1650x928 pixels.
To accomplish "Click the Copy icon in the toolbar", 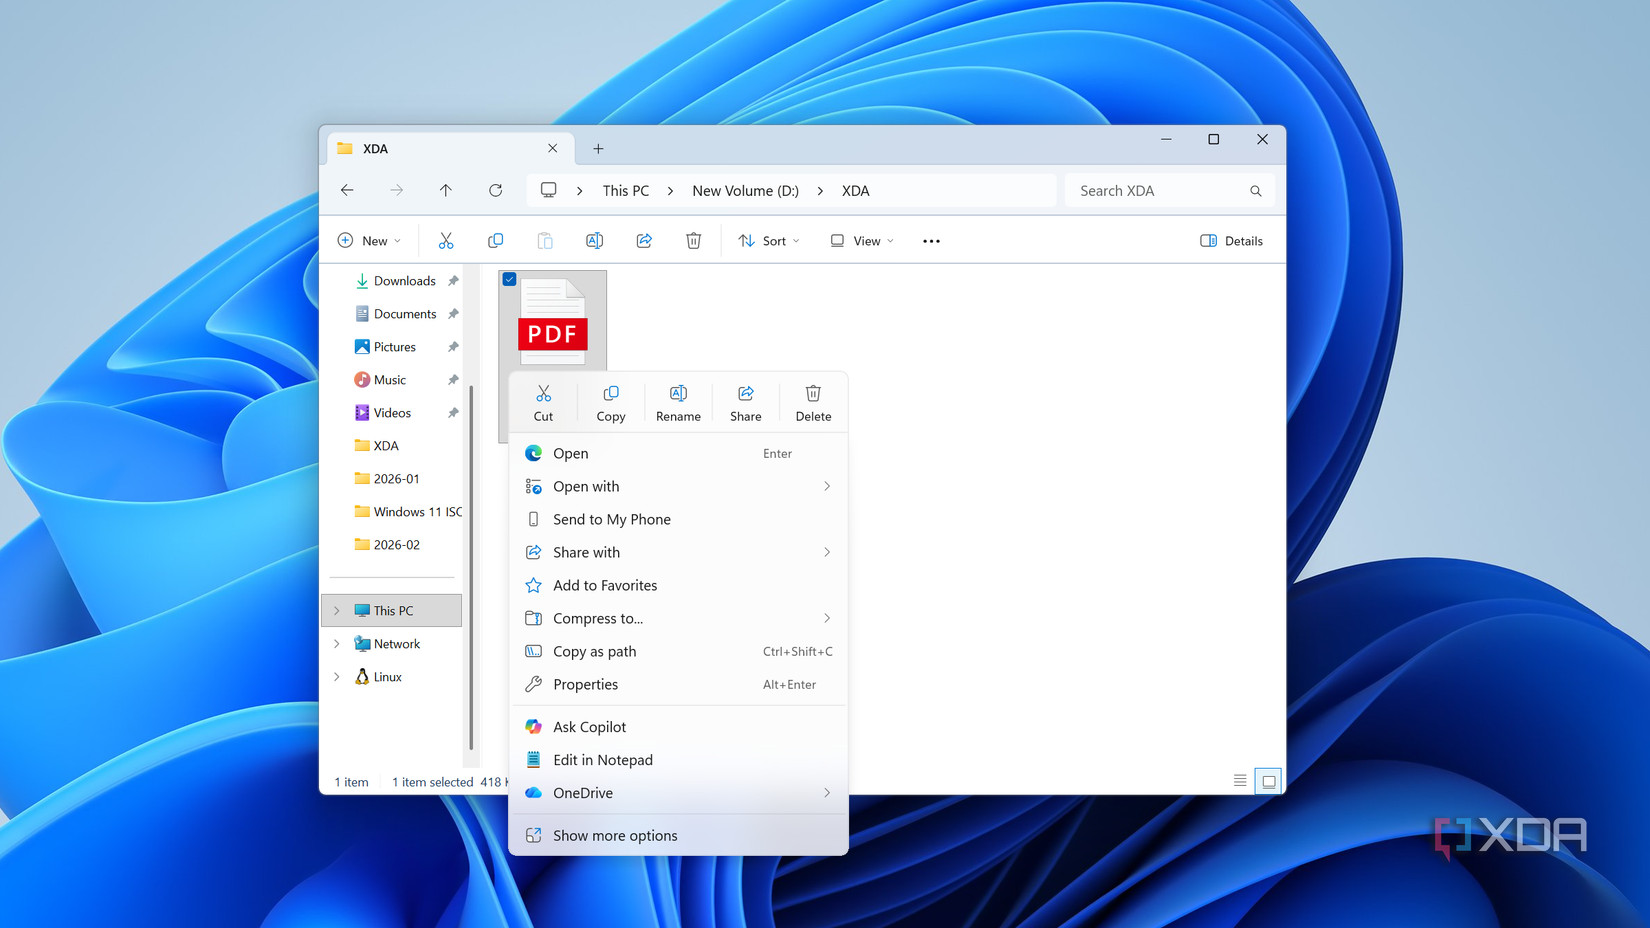I will coord(495,241).
